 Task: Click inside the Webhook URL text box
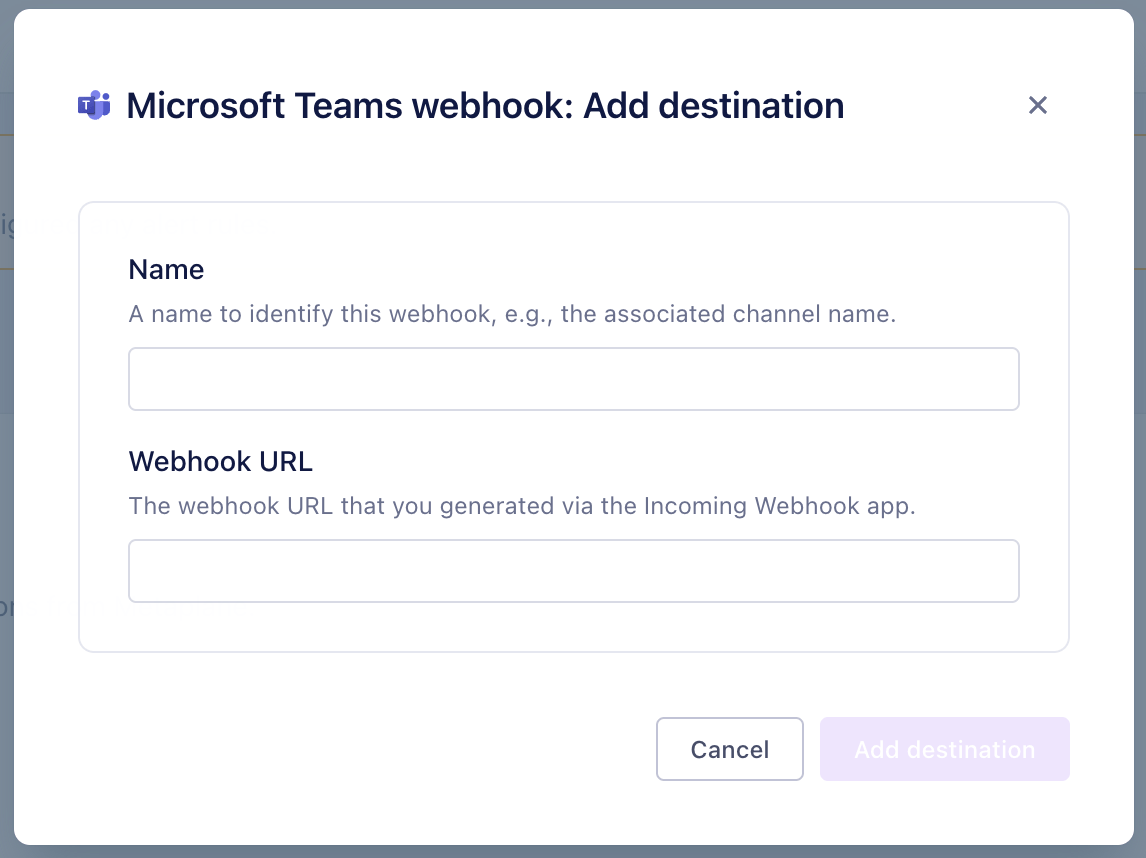[573, 570]
